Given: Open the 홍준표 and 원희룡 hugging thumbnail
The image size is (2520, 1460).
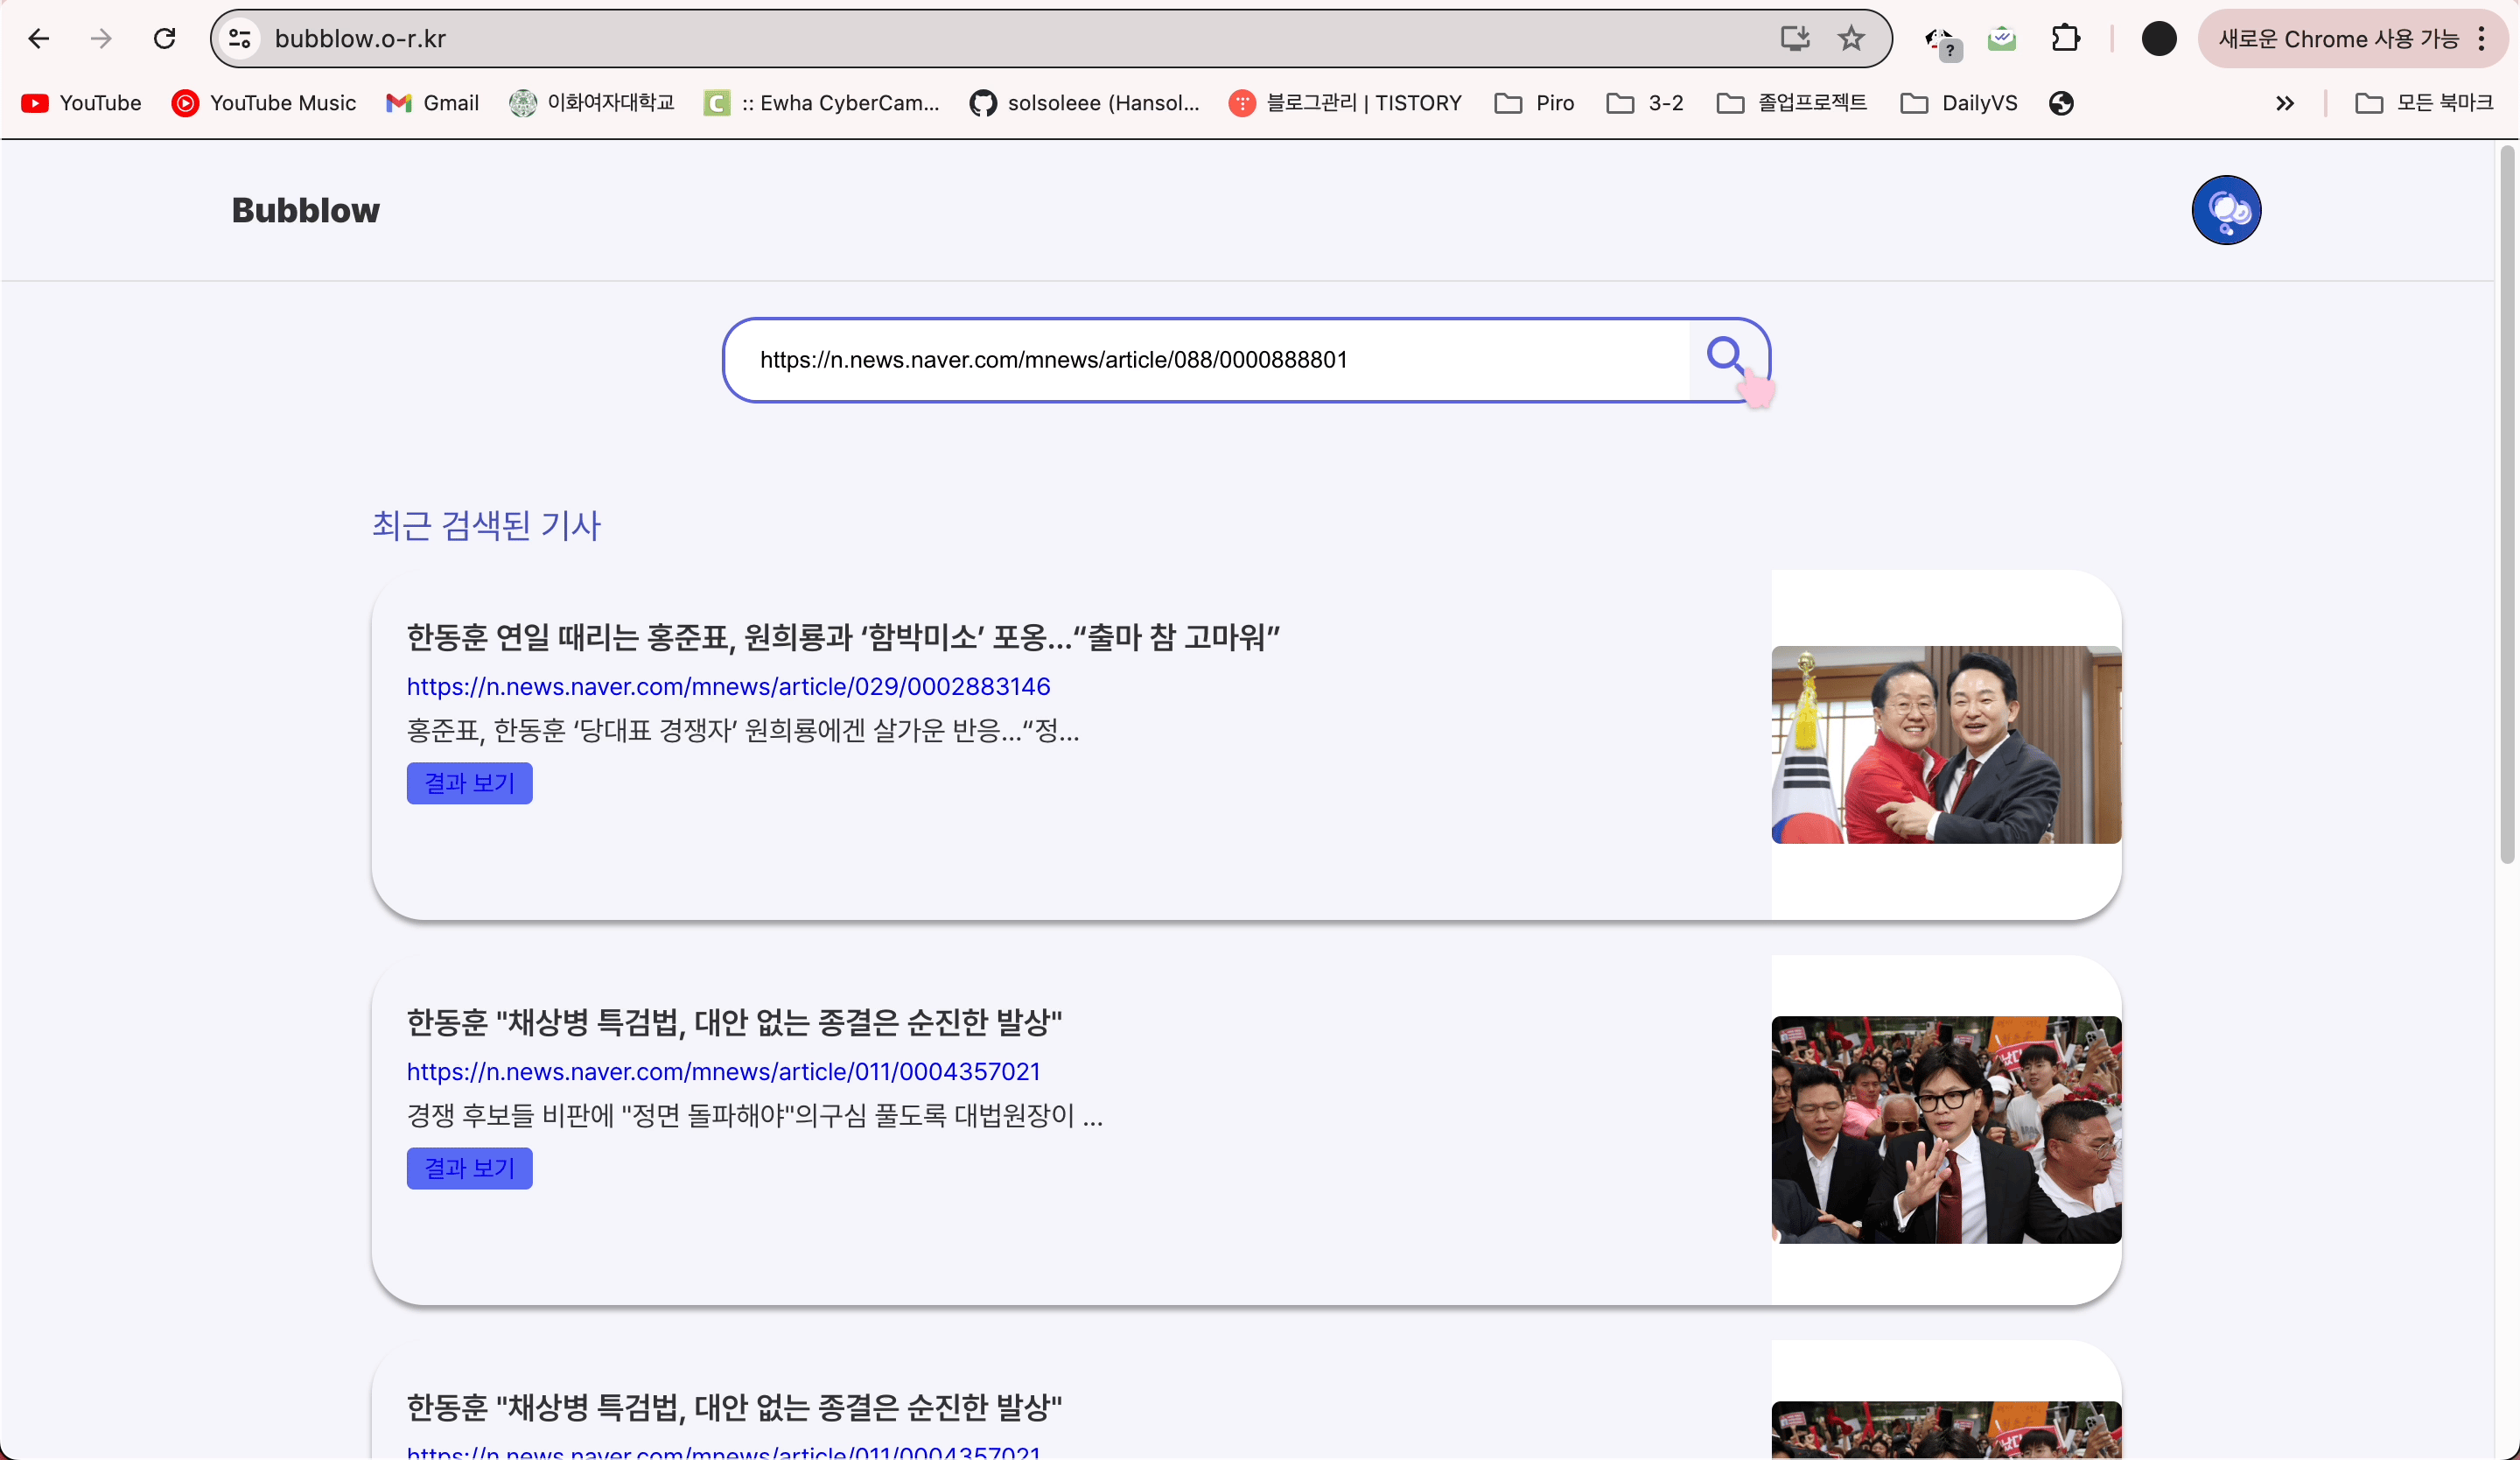Looking at the screenshot, I should 1946,745.
